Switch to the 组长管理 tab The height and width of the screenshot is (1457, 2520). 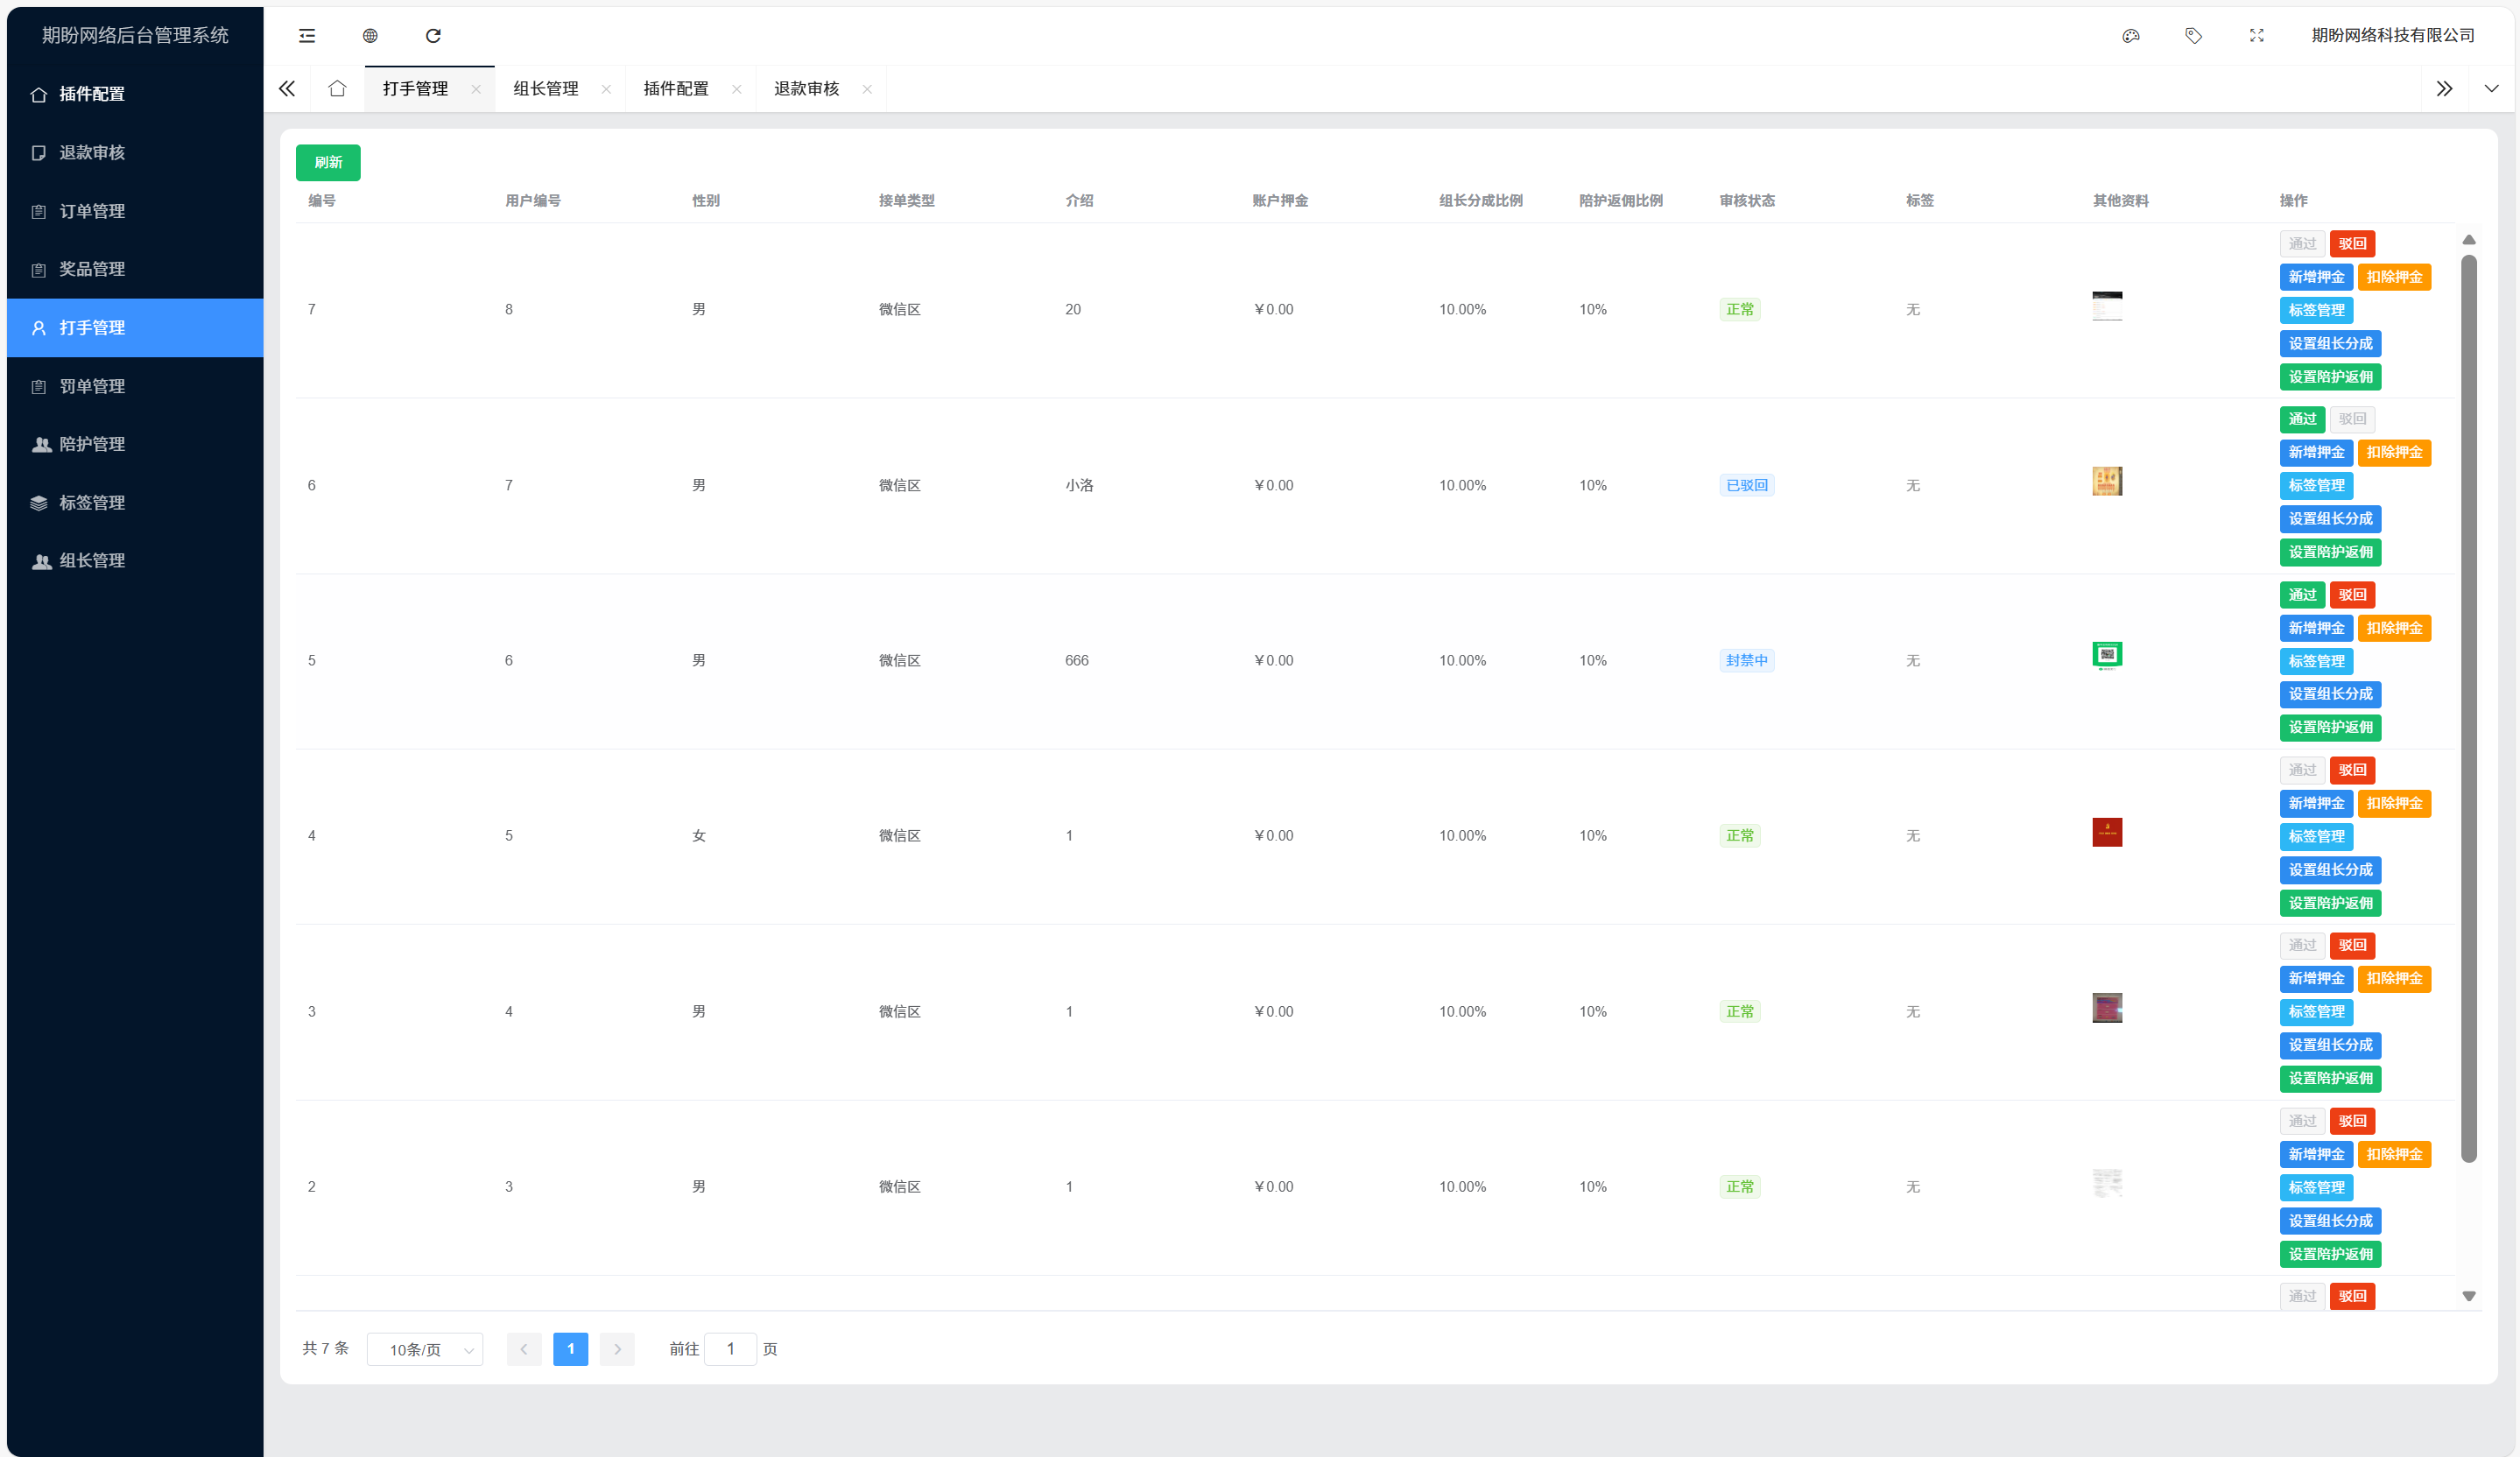pyautogui.click(x=546, y=89)
